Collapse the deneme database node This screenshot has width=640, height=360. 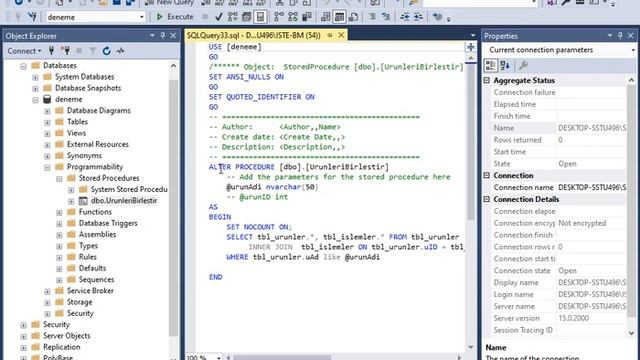tap(36, 100)
